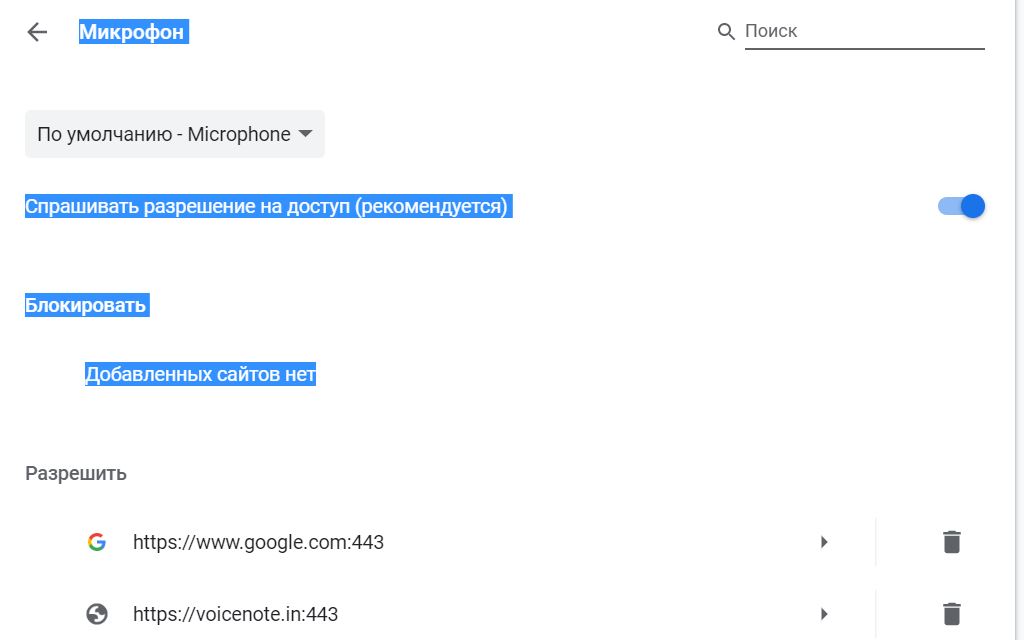The width and height of the screenshot is (1024, 640).
Task: Open the https://voicenote.in:443 entry
Action: pos(235,614)
